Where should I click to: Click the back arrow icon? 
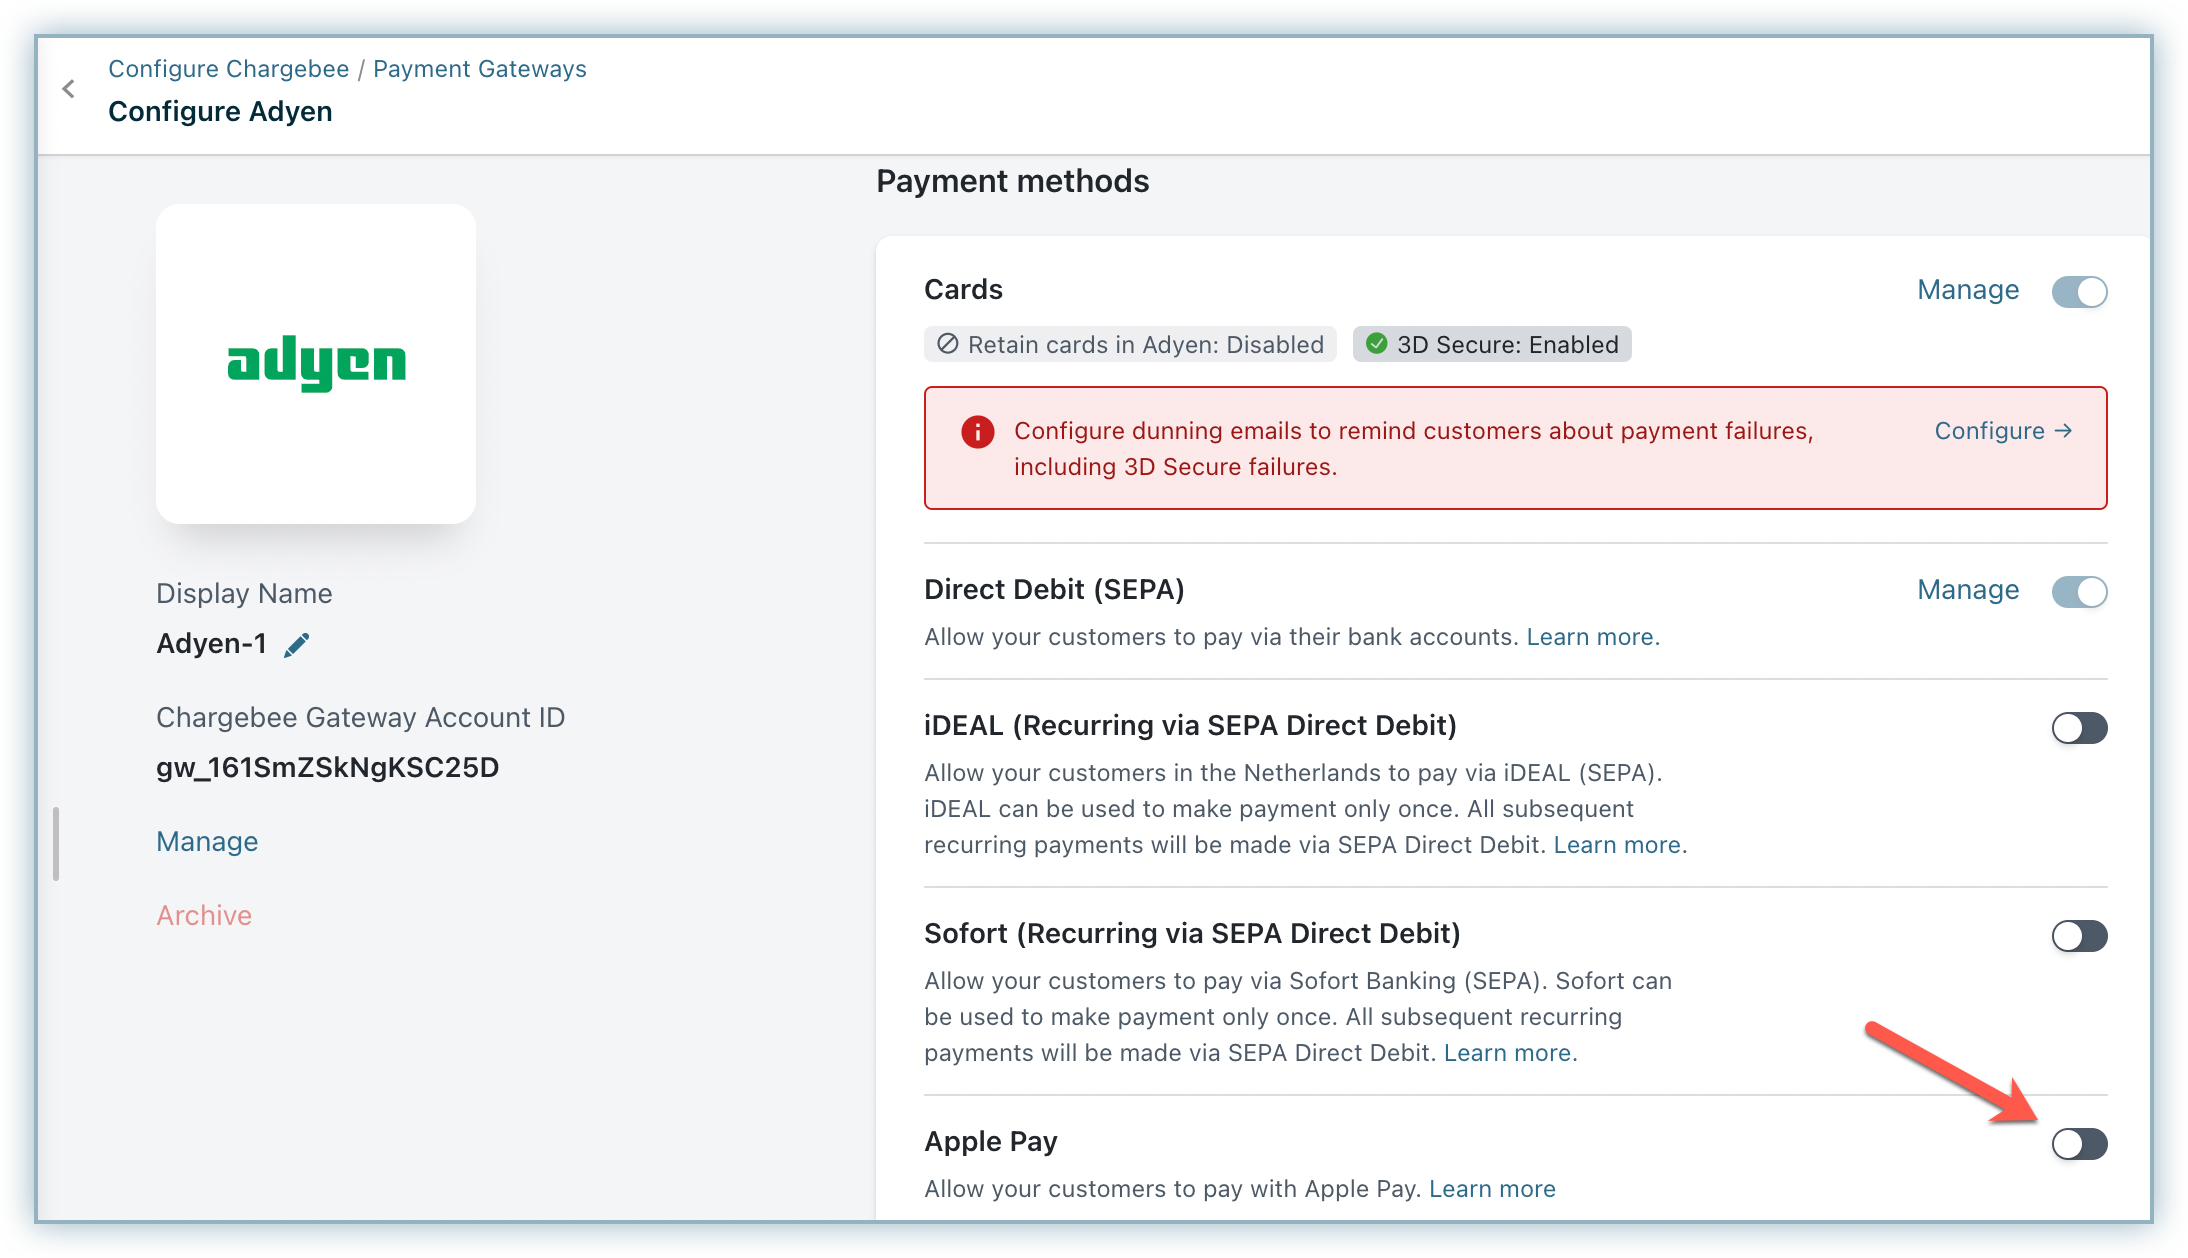(x=68, y=89)
